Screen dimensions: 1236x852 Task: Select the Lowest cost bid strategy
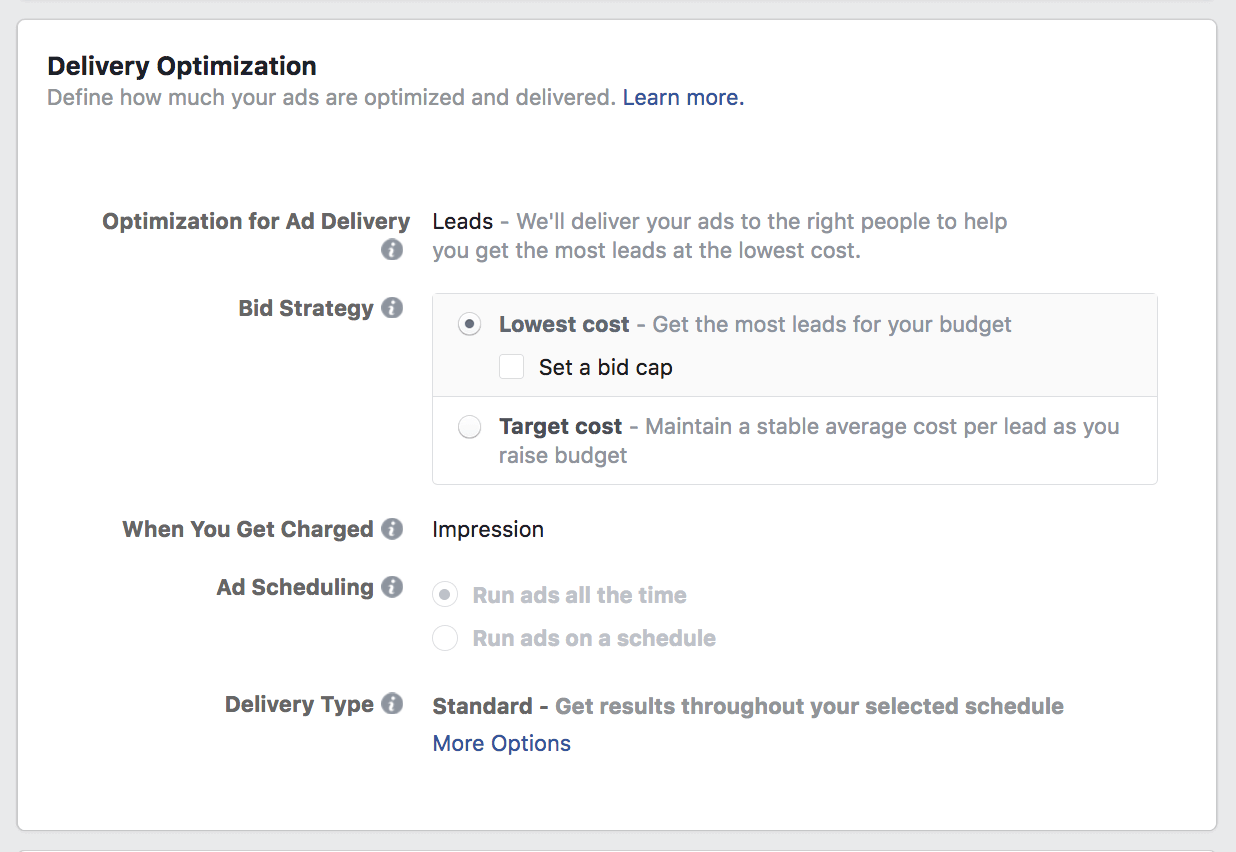click(469, 325)
